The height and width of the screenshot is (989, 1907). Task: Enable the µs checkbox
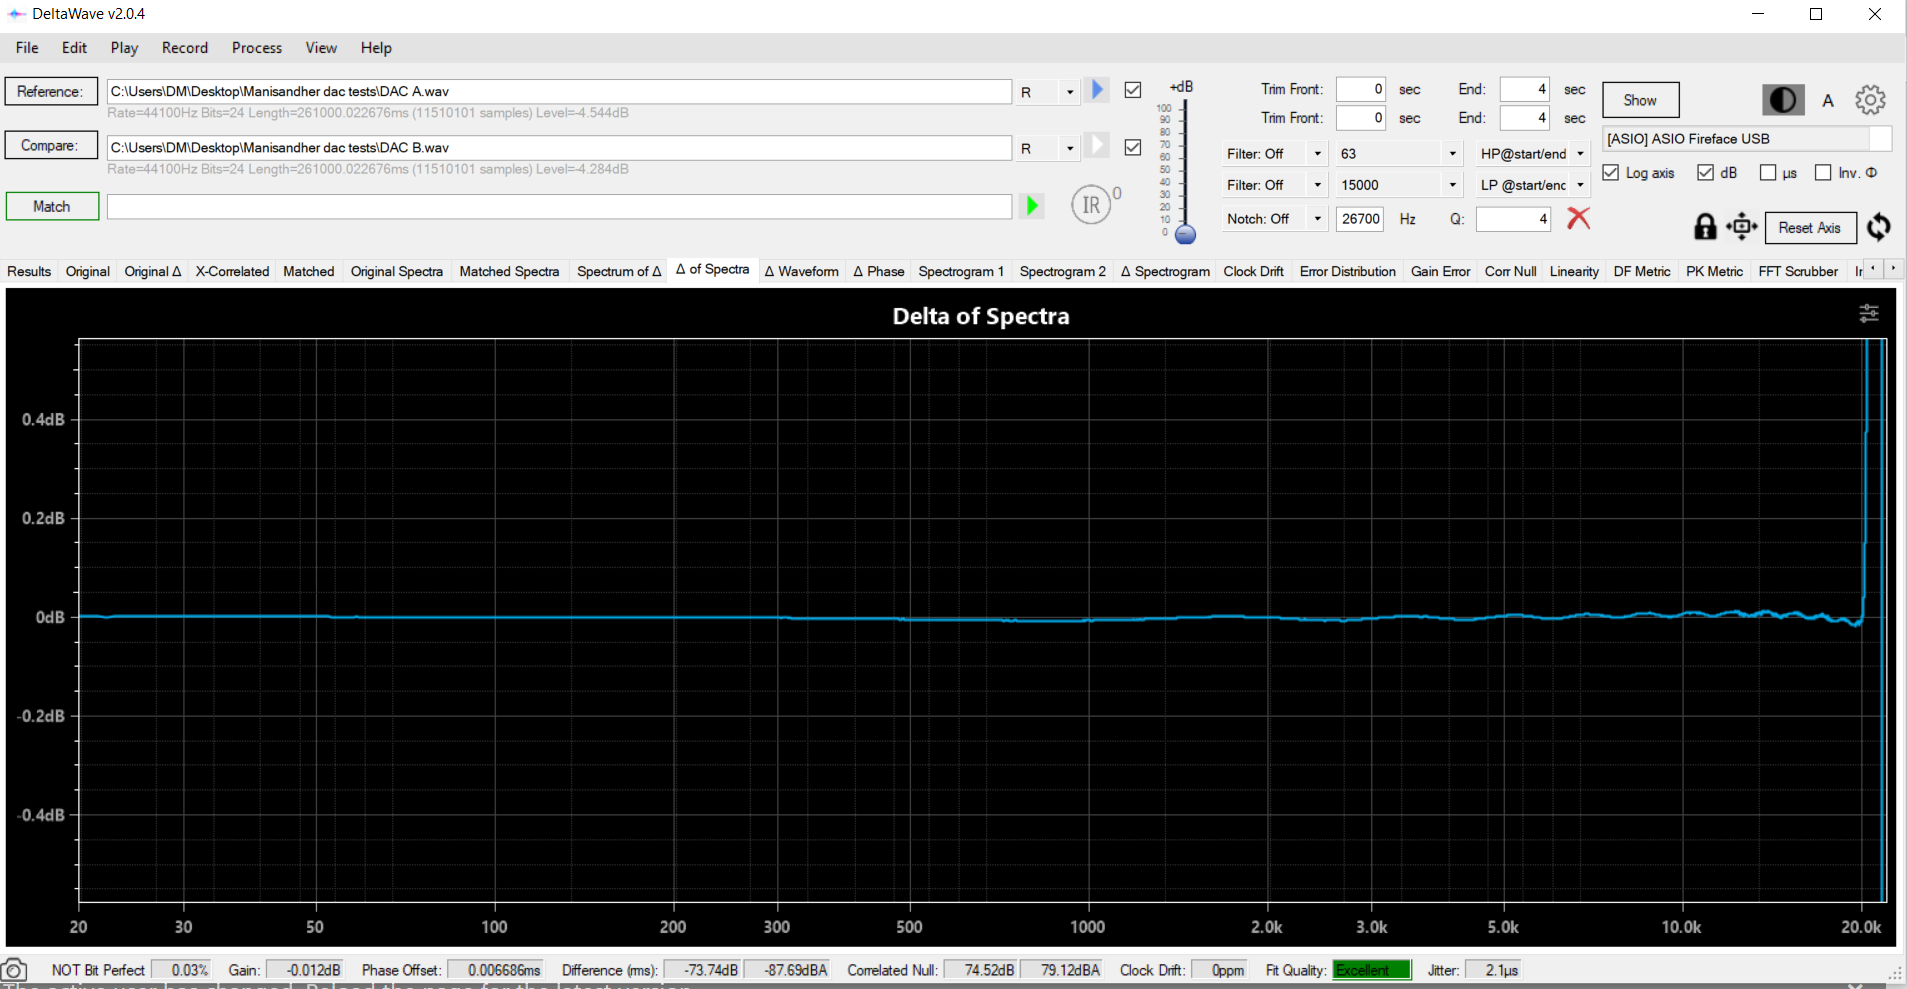(1768, 172)
